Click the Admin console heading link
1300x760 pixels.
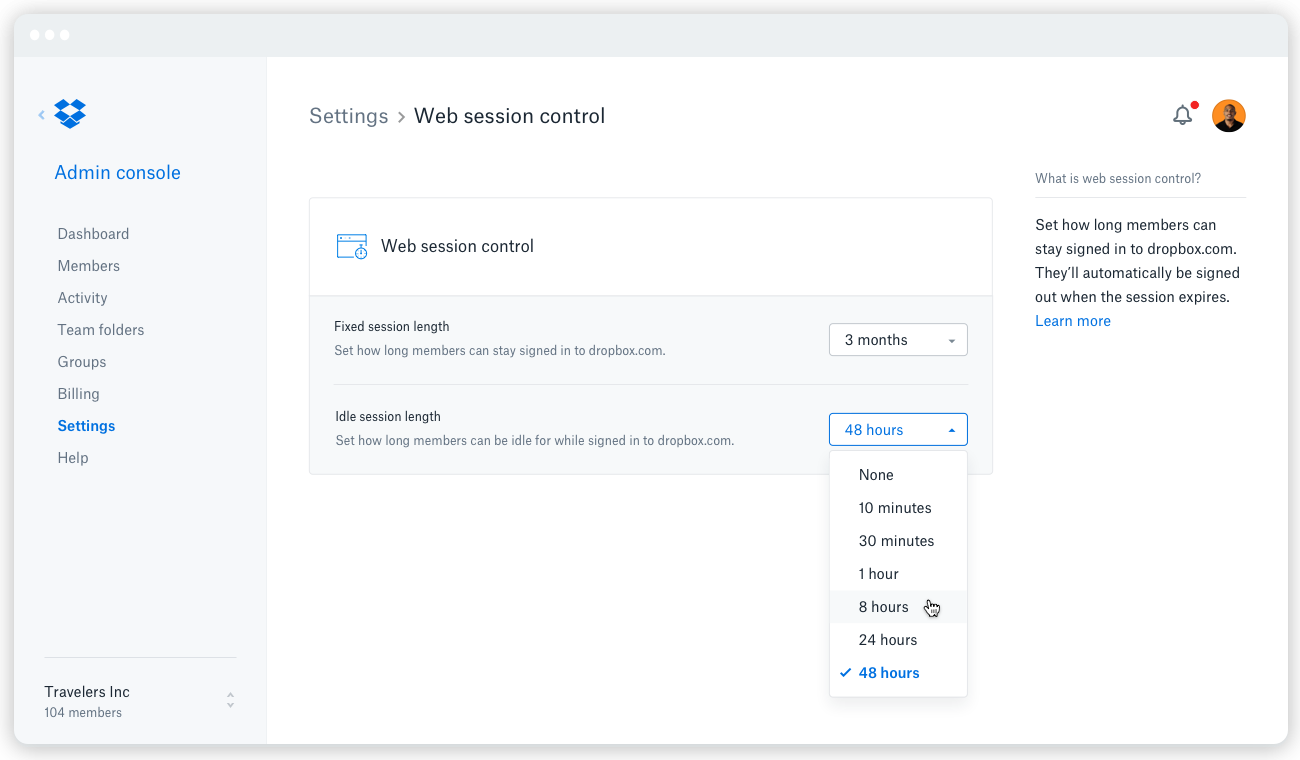click(118, 173)
